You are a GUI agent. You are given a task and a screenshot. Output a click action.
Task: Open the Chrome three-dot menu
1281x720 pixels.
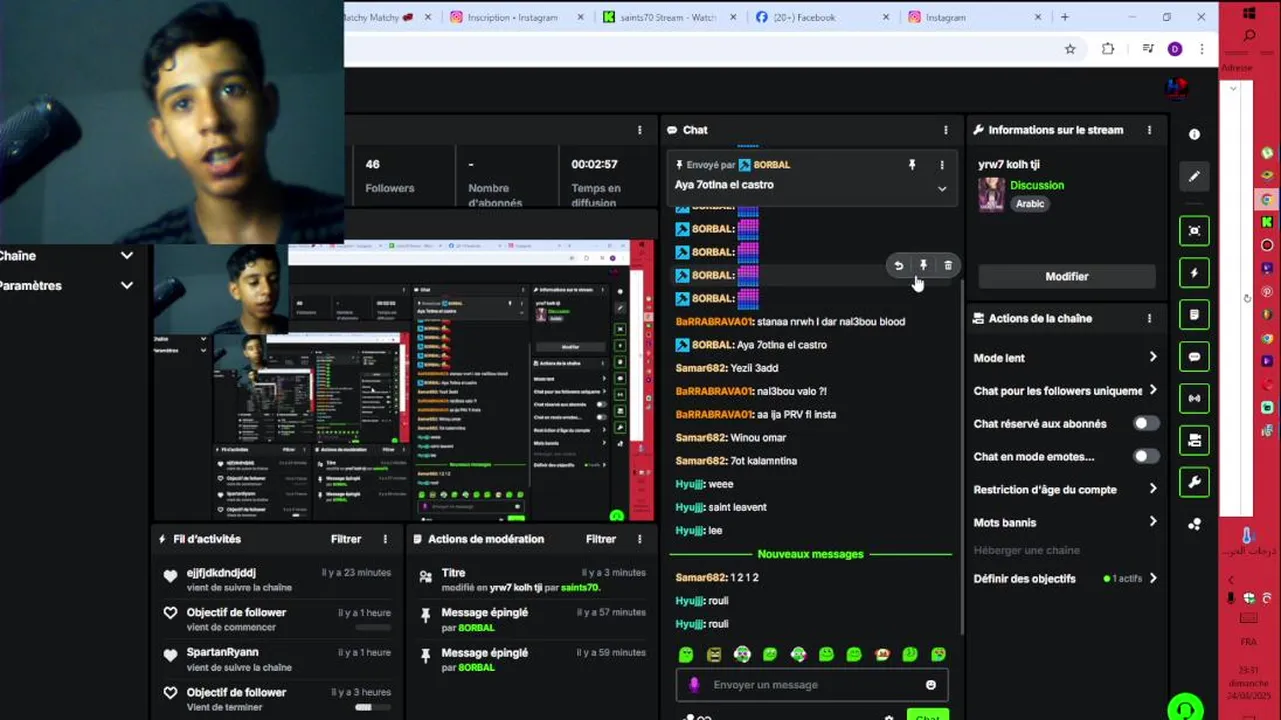click(x=1201, y=49)
